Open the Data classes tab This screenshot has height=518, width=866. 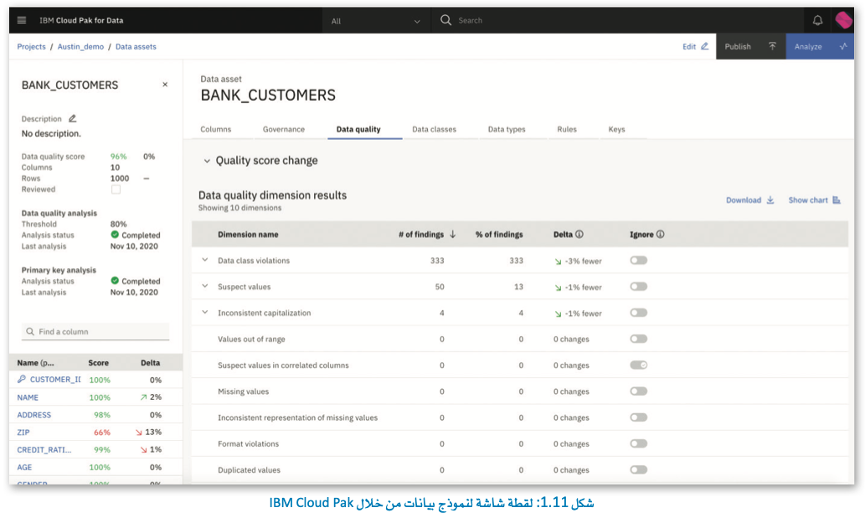coord(434,129)
